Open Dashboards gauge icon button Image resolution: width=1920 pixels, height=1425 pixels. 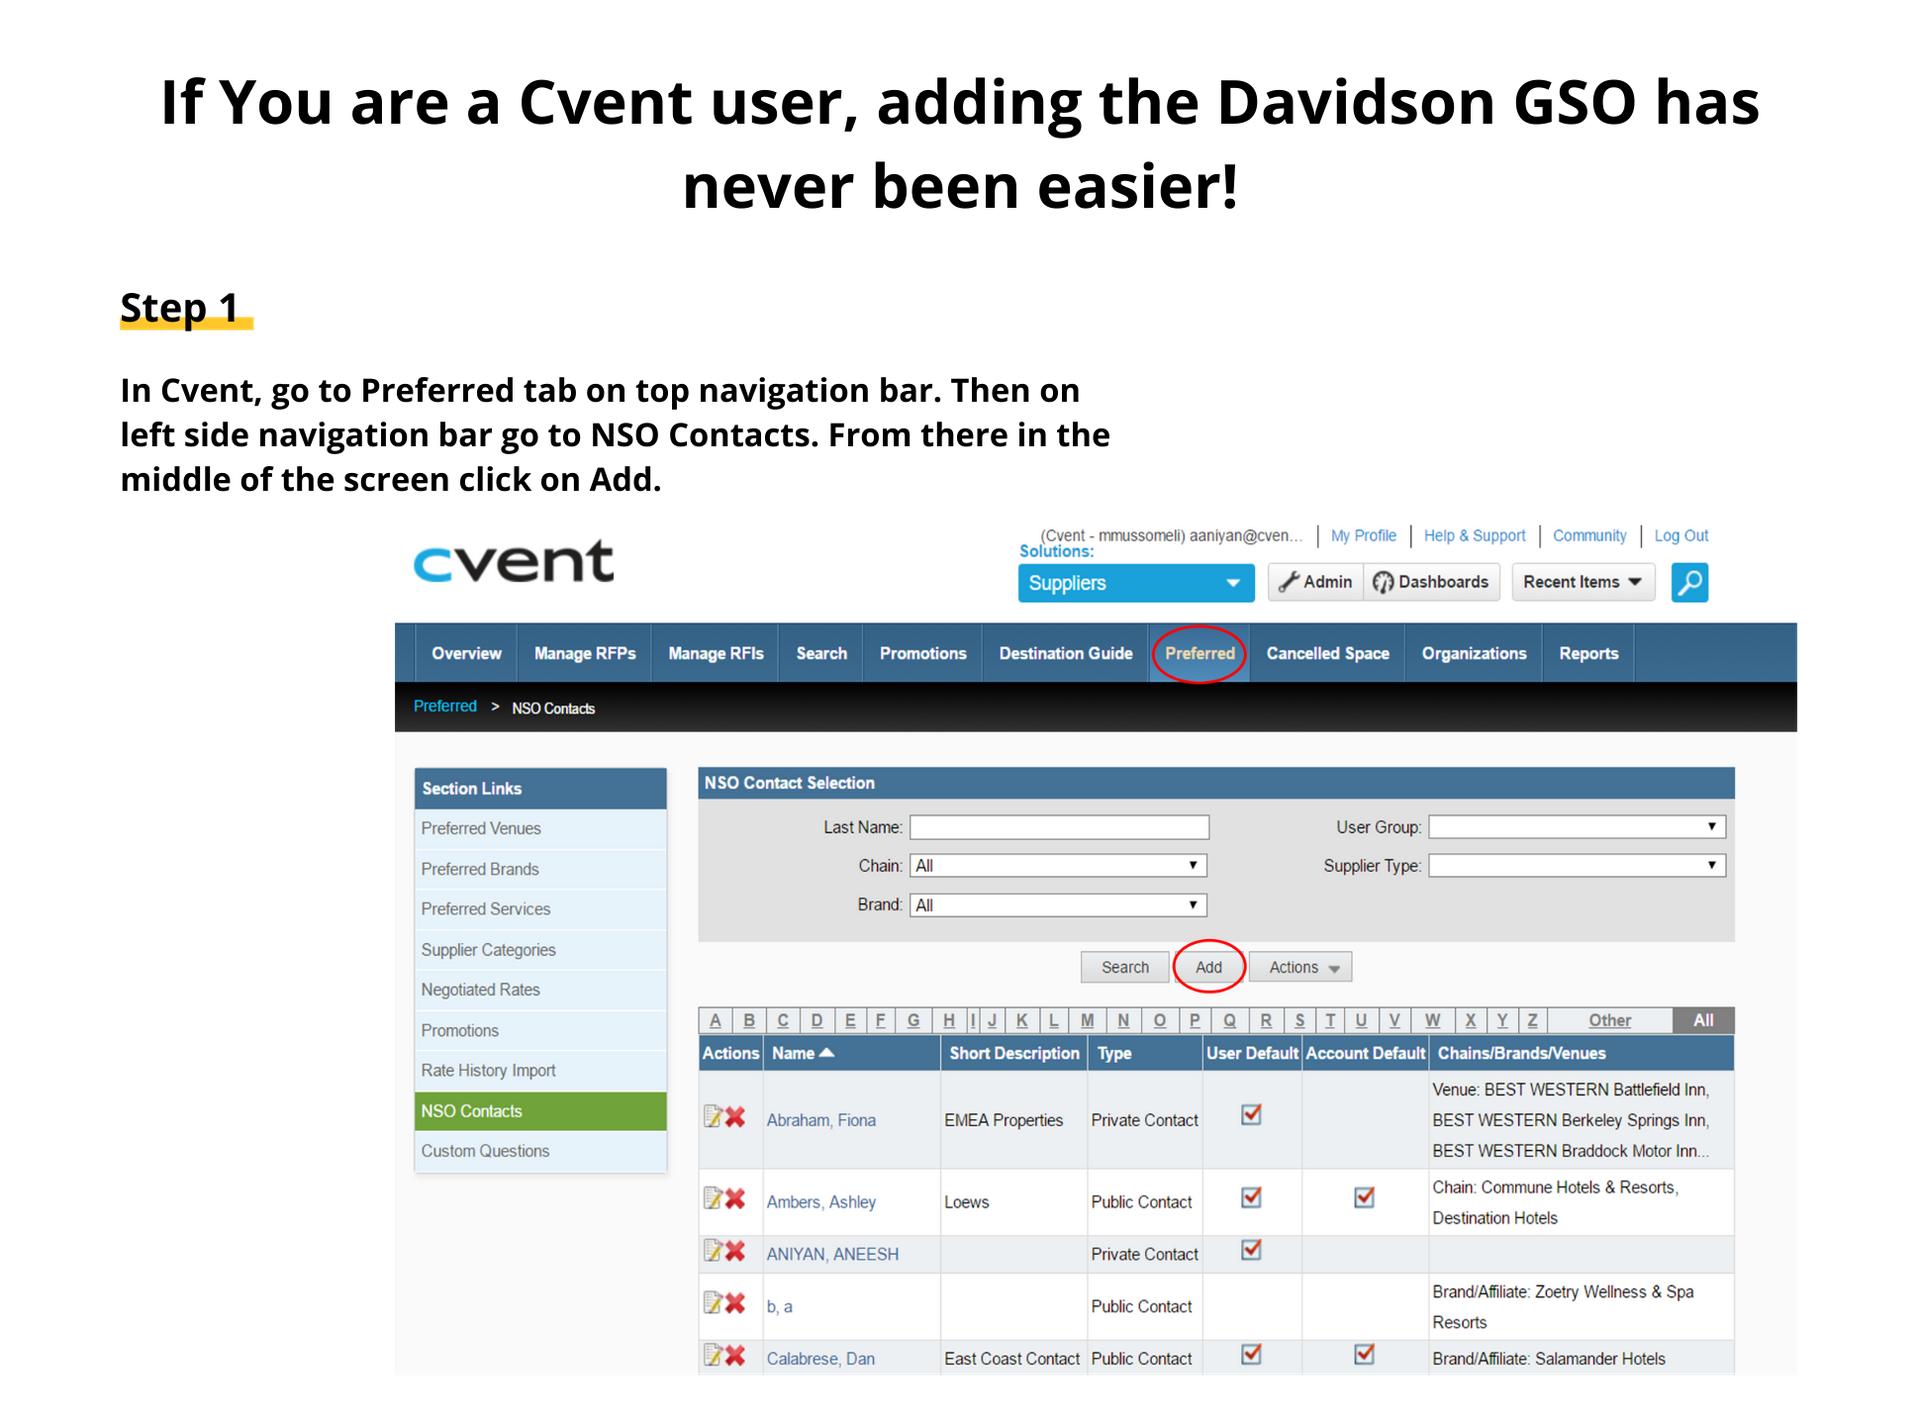pyautogui.click(x=1431, y=582)
